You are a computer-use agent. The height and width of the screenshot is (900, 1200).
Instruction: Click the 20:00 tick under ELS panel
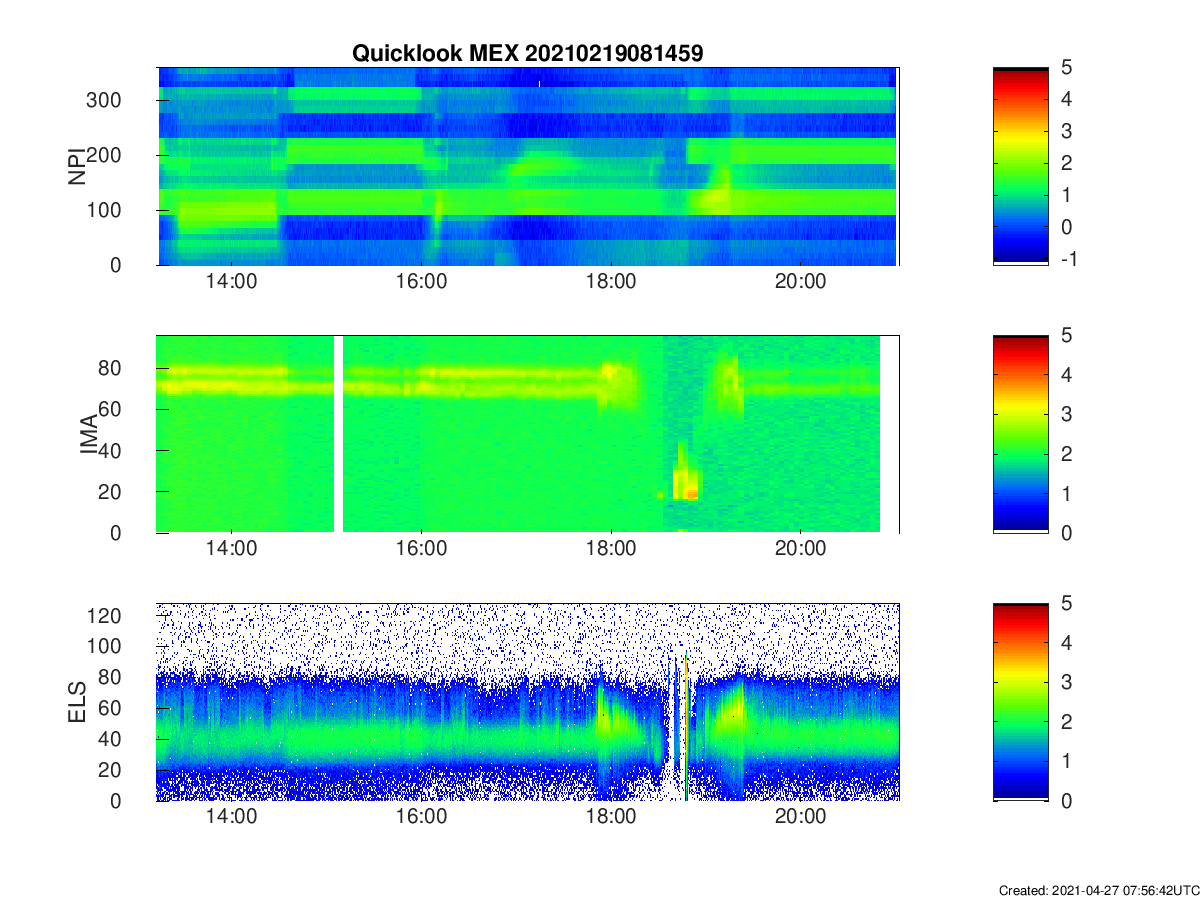pos(800,818)
